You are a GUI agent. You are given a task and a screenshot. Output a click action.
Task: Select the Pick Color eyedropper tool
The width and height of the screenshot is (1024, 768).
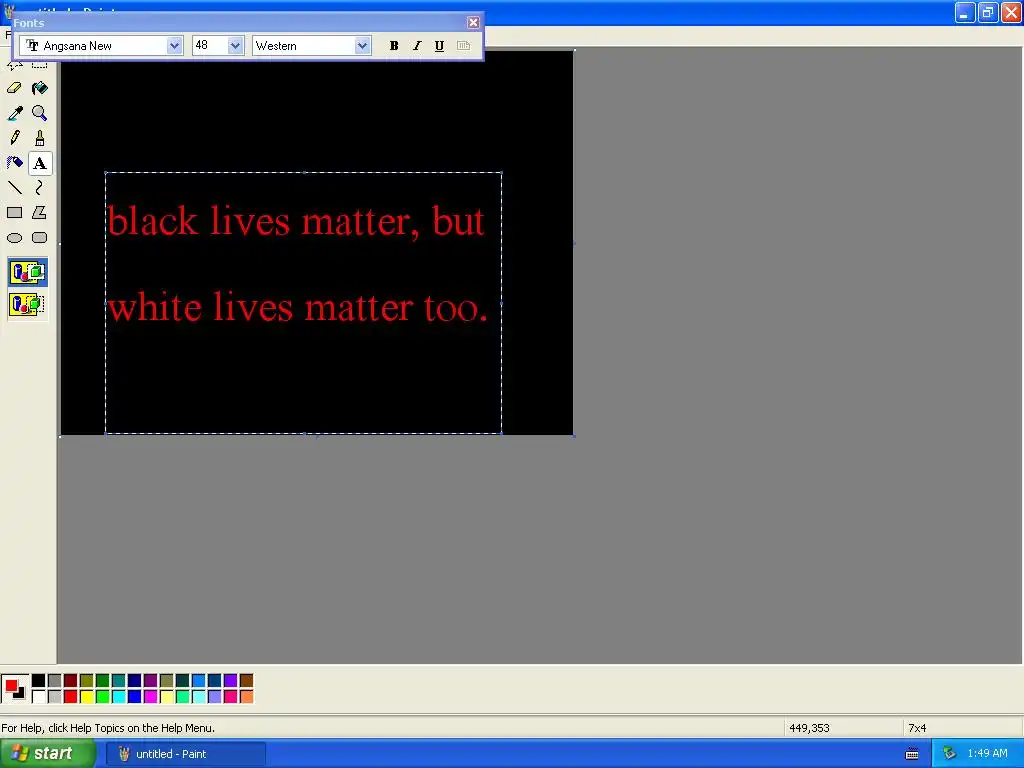coord(14,114)
